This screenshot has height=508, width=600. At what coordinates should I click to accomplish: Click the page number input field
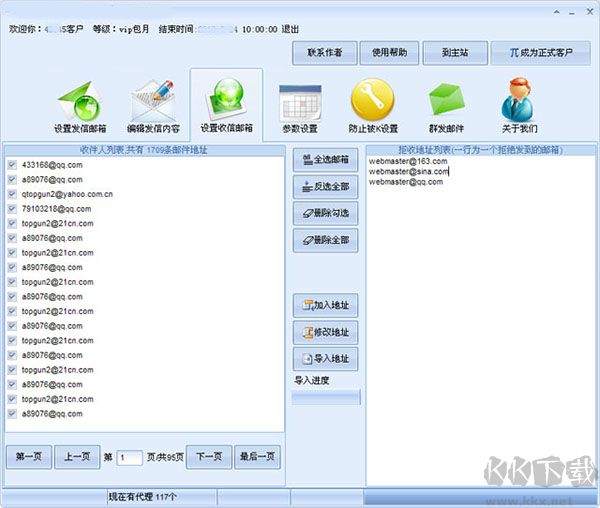click(129, 457)
